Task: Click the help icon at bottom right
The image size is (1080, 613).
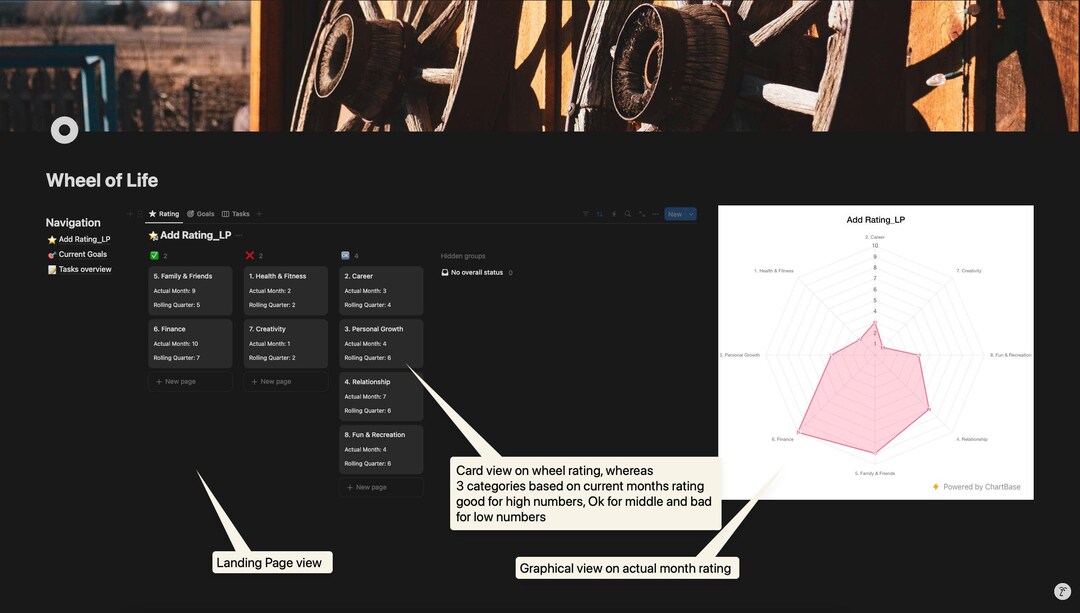Action: pos(1062,591)
